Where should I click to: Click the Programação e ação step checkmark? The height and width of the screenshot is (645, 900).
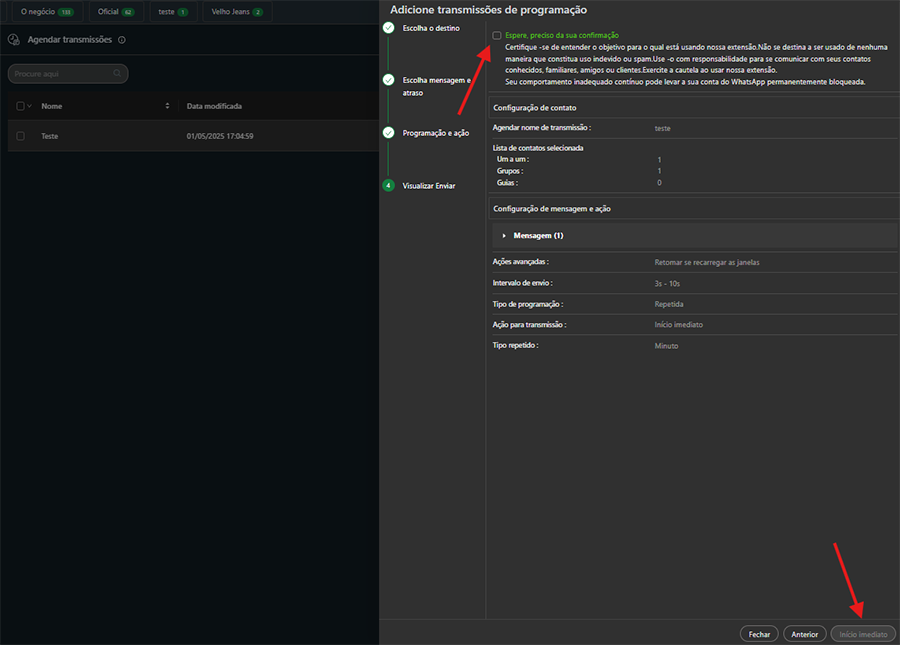[388, 132]
